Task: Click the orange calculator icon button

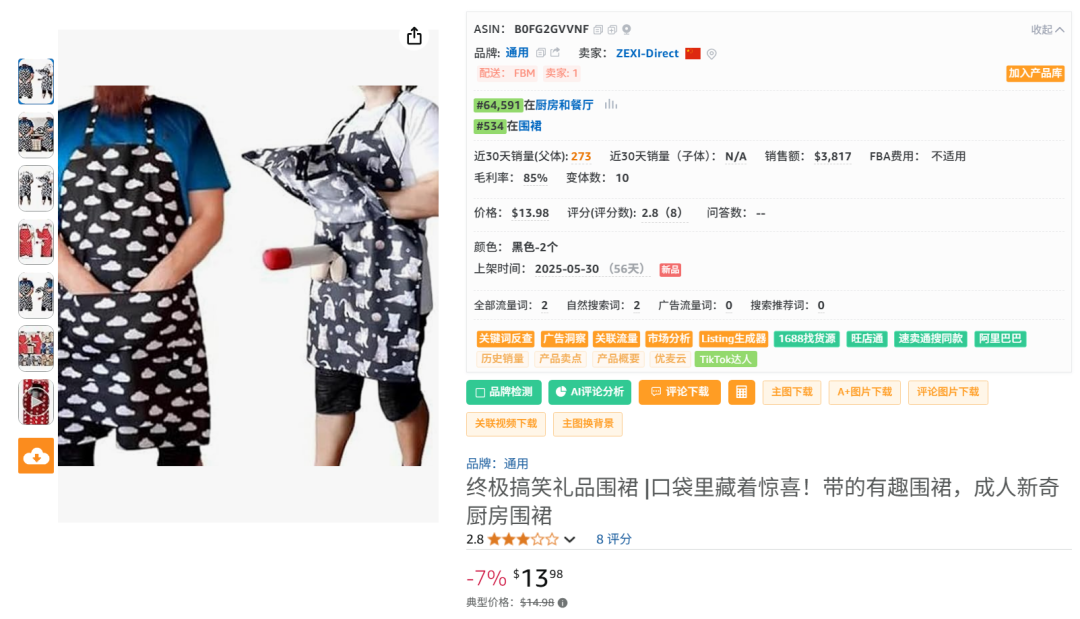Action: point(741,392)
